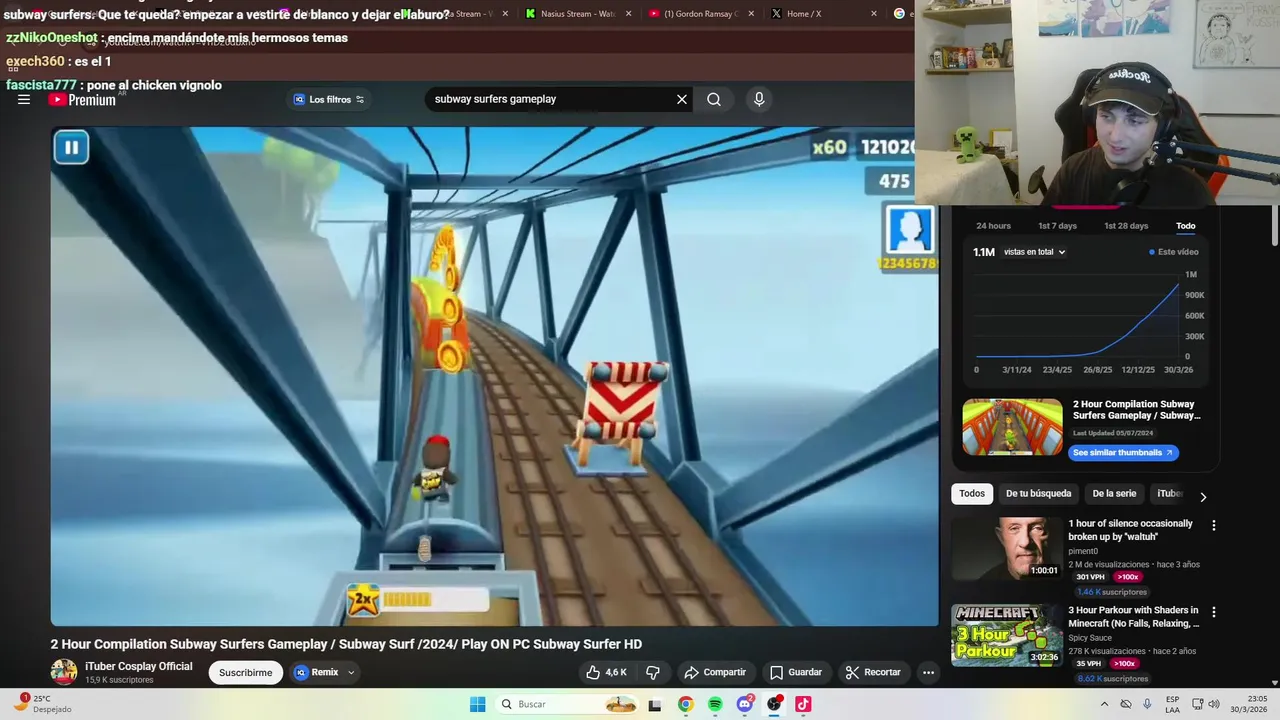Expand the Remix dropdown arrow

[351, 672]
